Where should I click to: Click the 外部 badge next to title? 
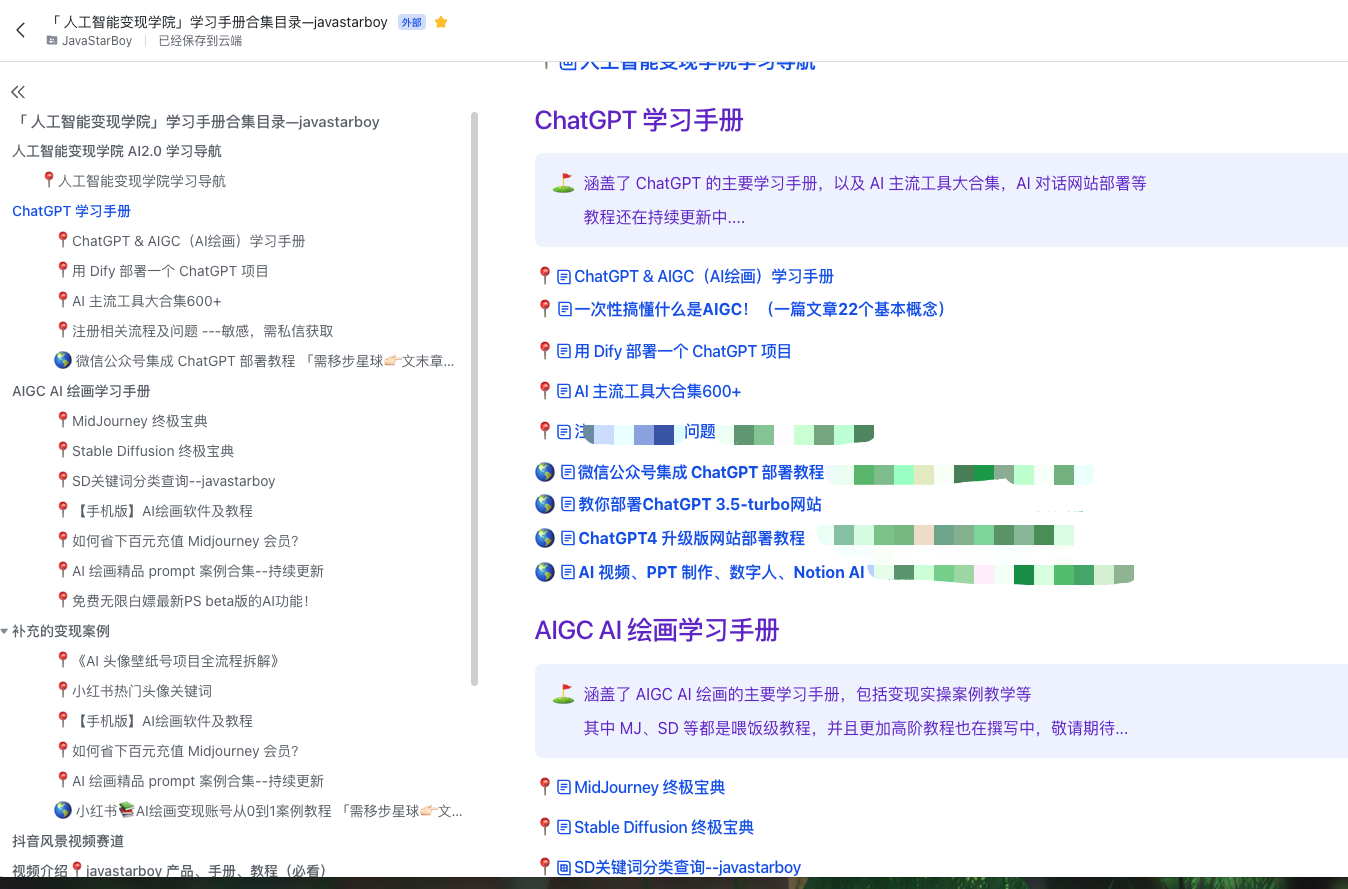point(411,22)
